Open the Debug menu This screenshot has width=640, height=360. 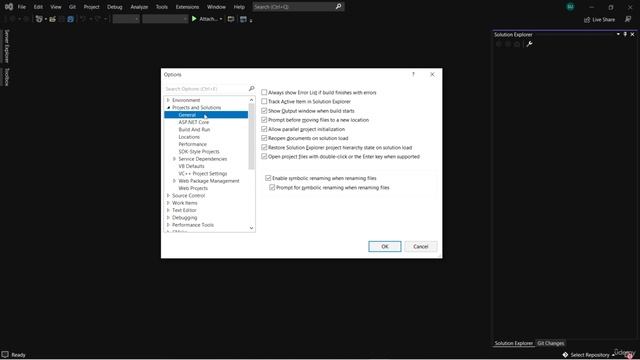click(115, 7)
